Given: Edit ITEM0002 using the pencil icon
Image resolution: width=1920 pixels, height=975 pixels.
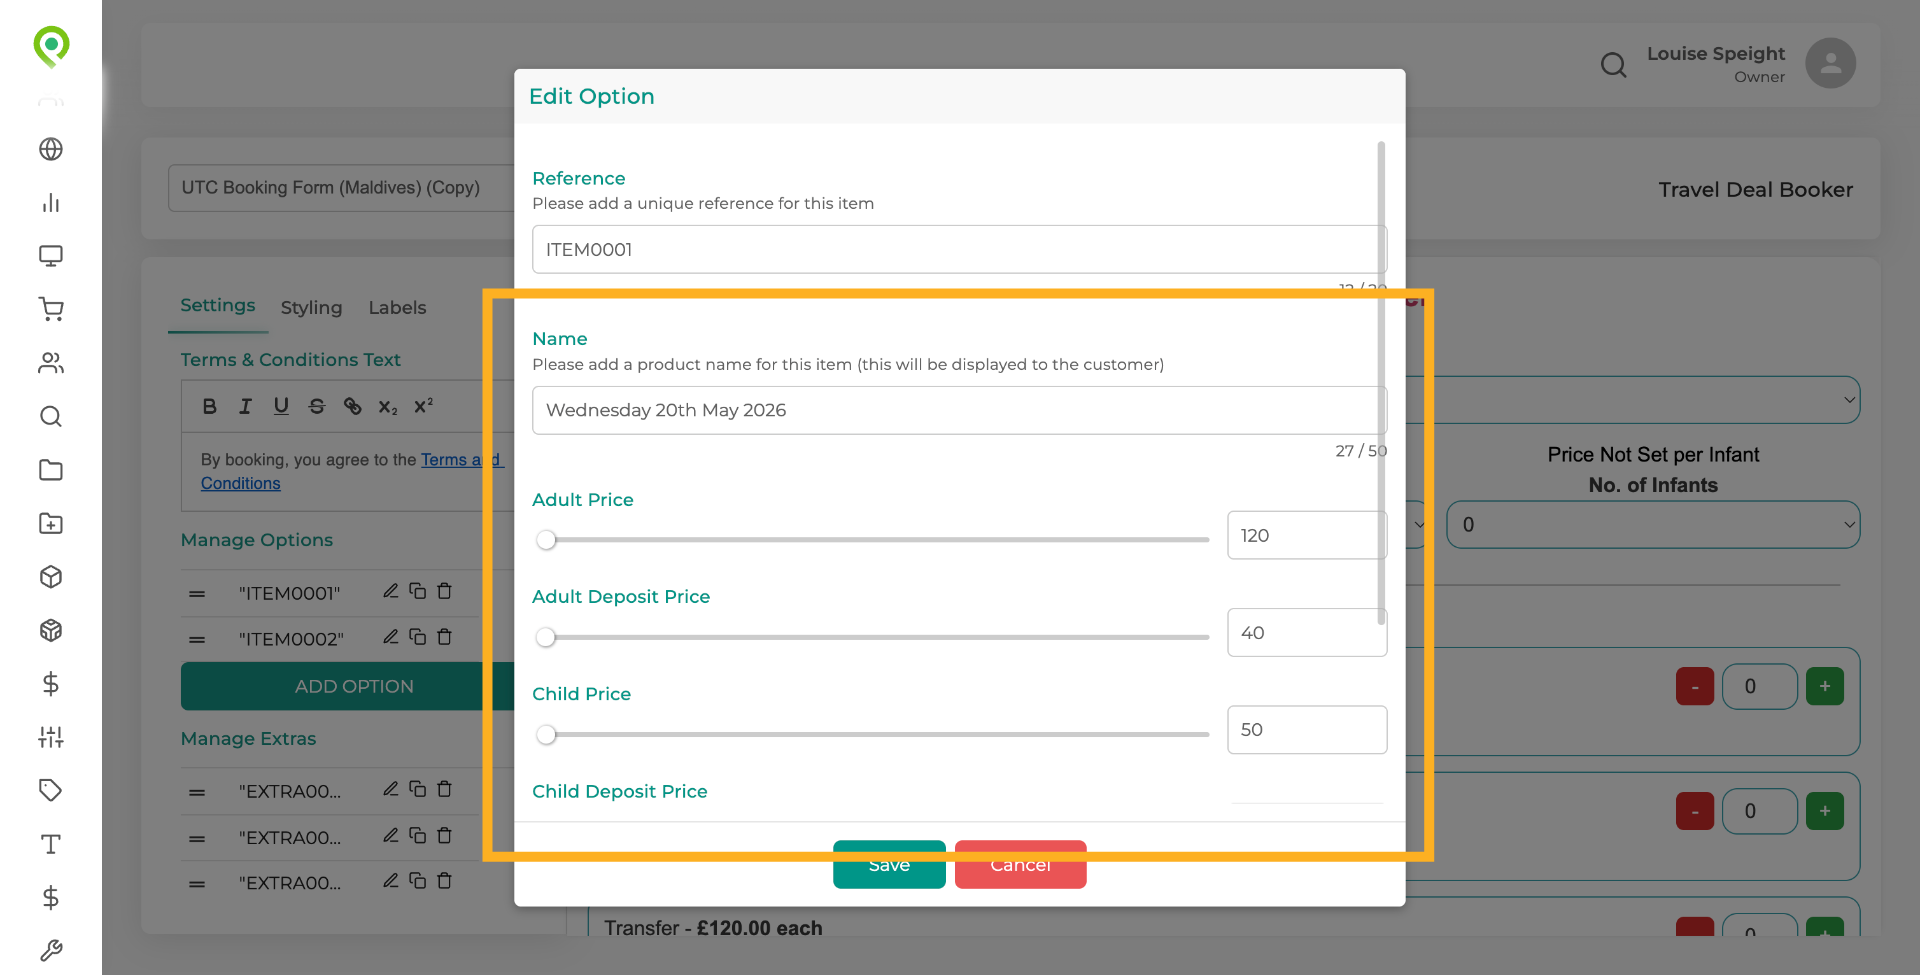Looking at the screenshot, I should coord(391,636).
